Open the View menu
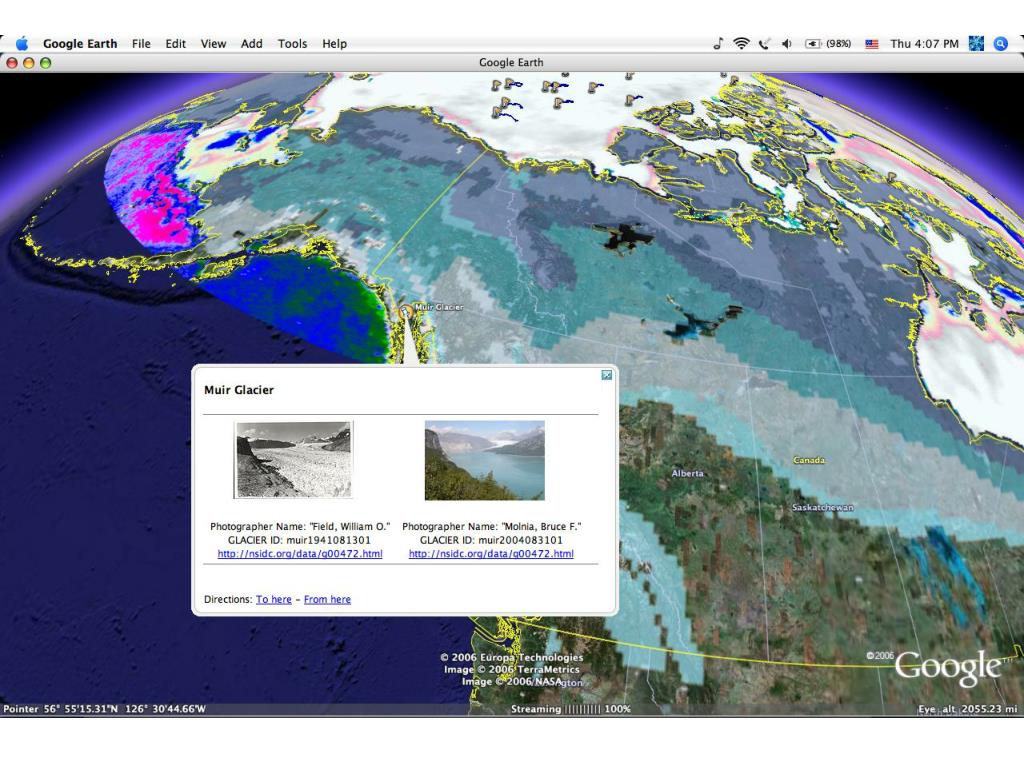The image size is (1024, 768). [213, 44]
